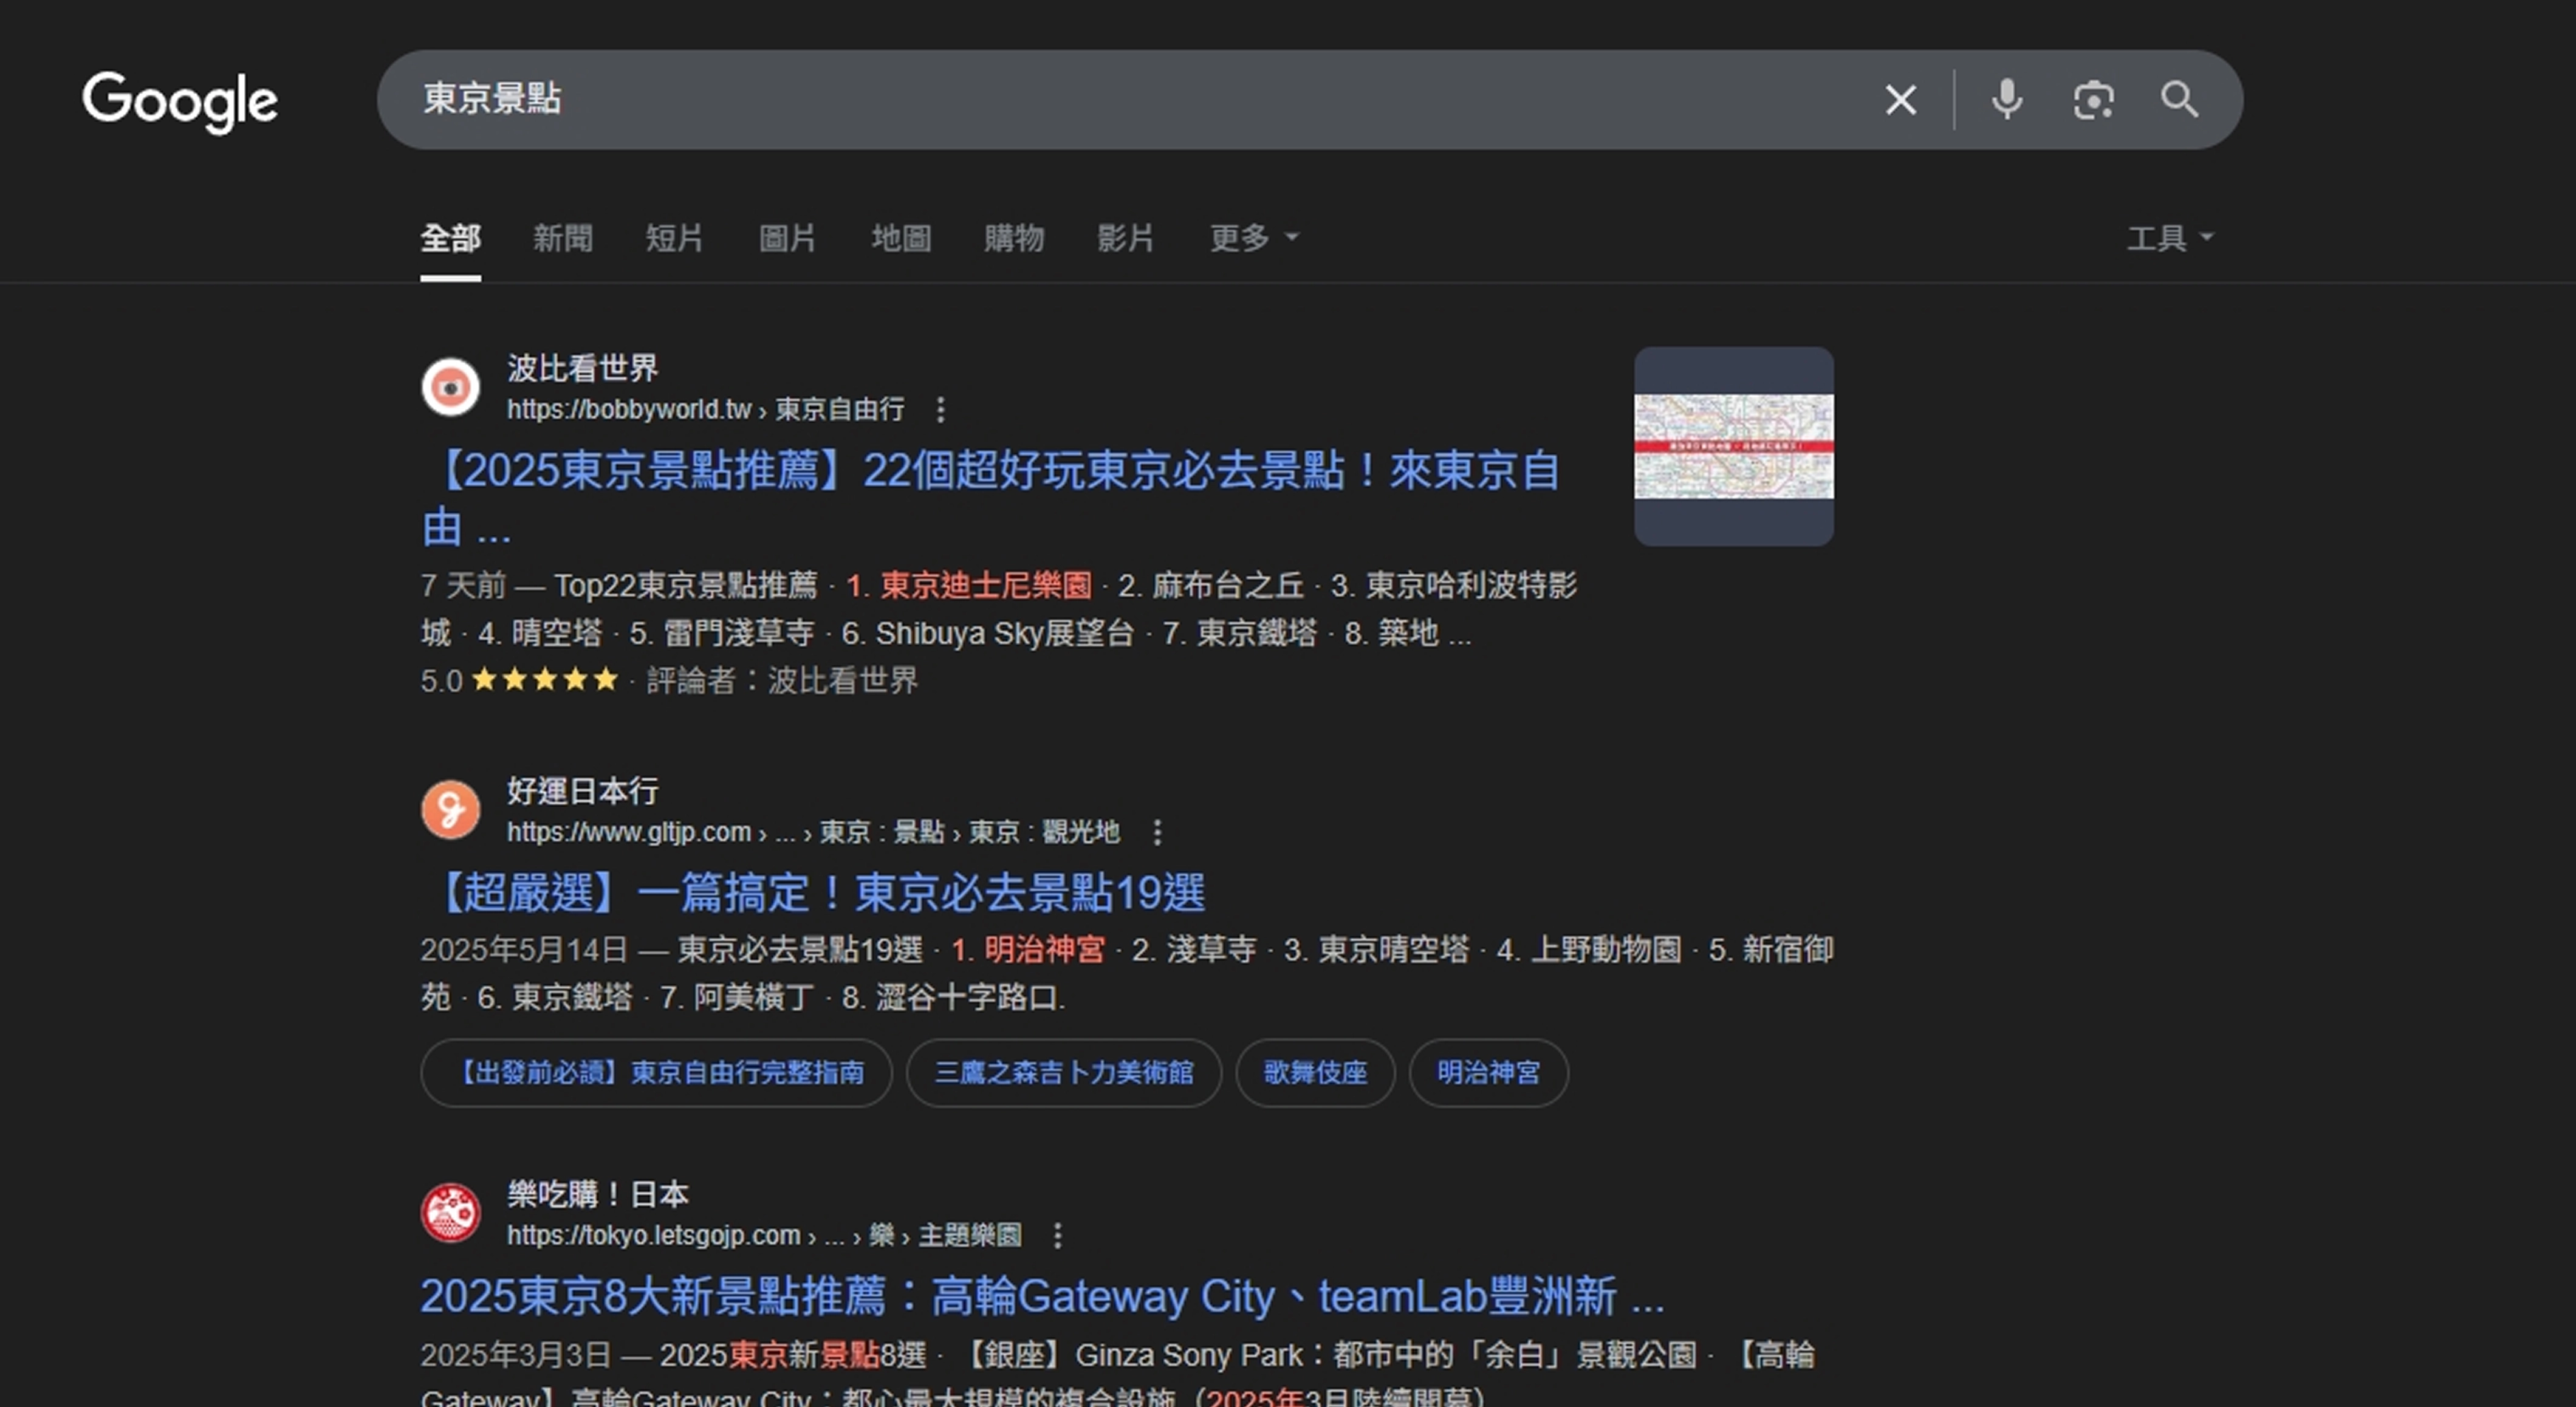Click the https://bobbyworld.tw URL breadcrumb
Screen dimensions: 2576x1407
coord(705,409)
